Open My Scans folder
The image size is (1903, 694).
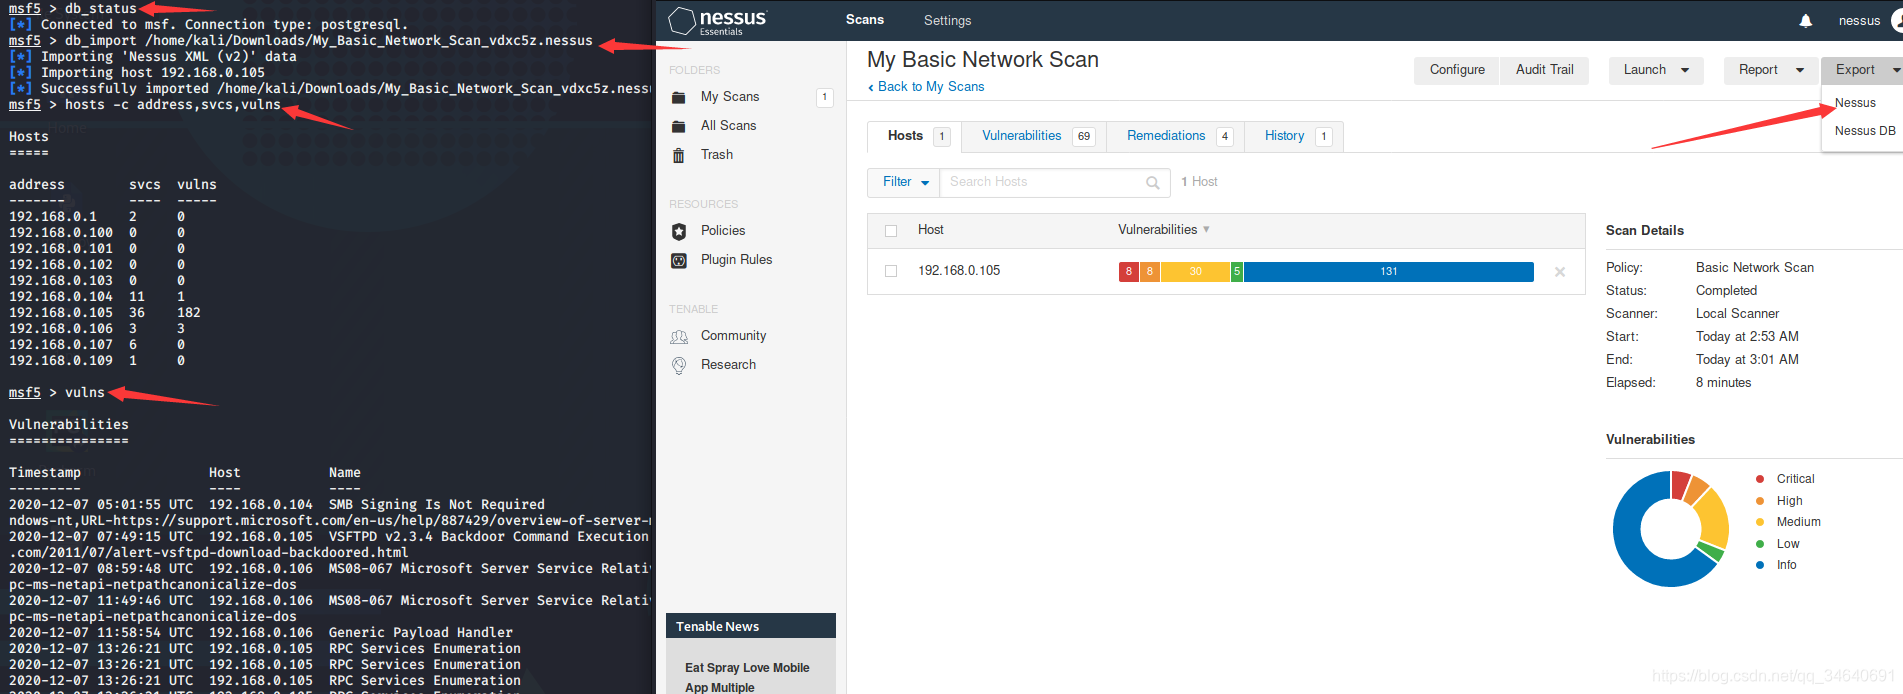point(730,97)
